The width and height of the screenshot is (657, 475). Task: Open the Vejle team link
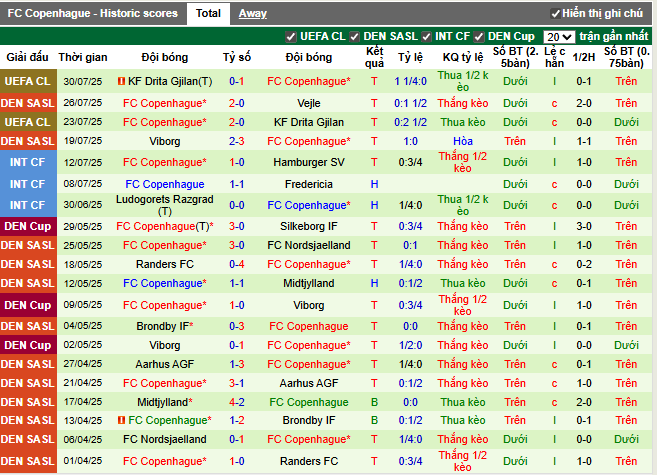pos(309,103)
